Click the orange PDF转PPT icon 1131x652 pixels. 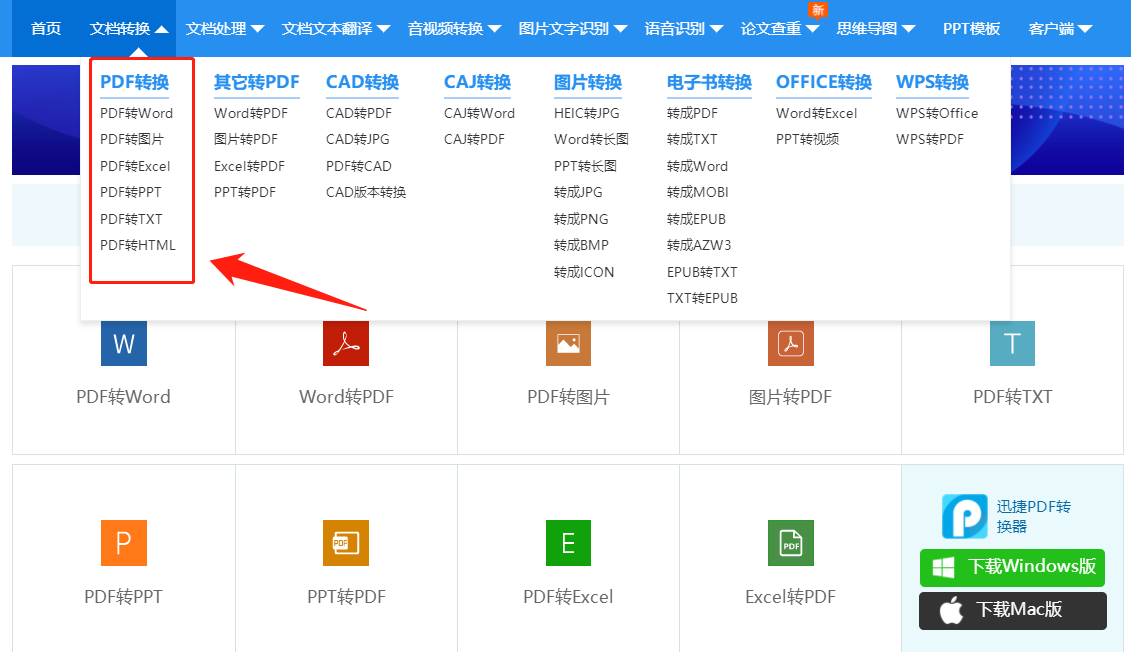click(x=123, y=543)
